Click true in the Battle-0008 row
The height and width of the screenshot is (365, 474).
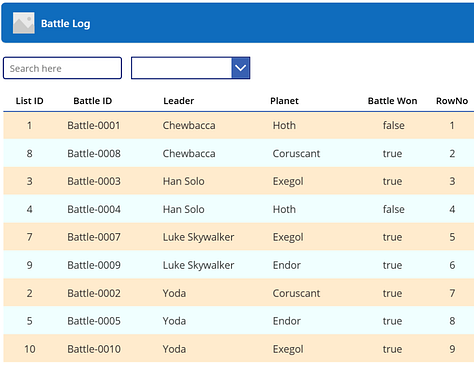coord(392,153)
